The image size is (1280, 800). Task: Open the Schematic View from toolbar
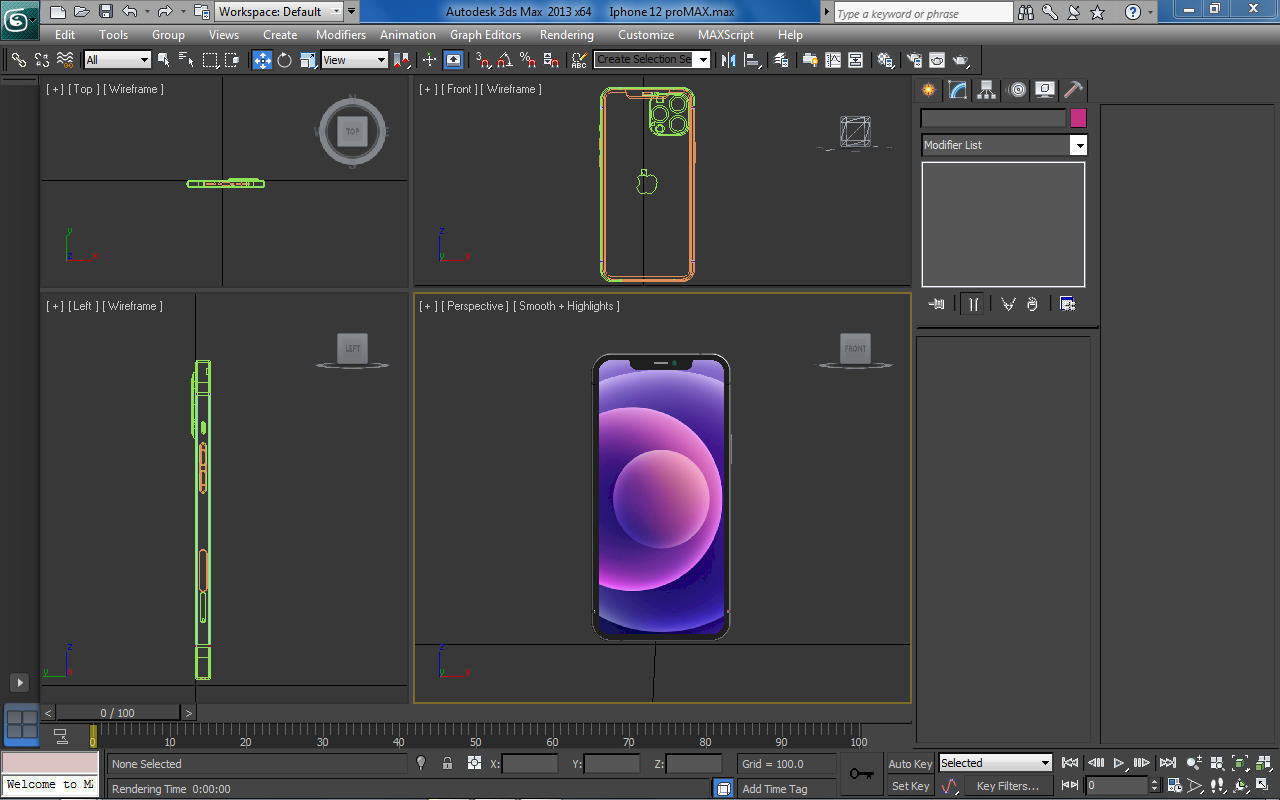(x=856, y=60)
